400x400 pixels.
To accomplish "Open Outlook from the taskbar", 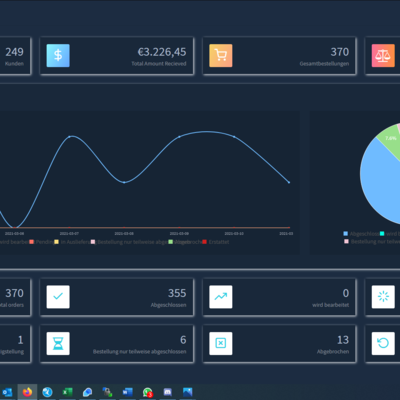I will [x=7, y=392].
